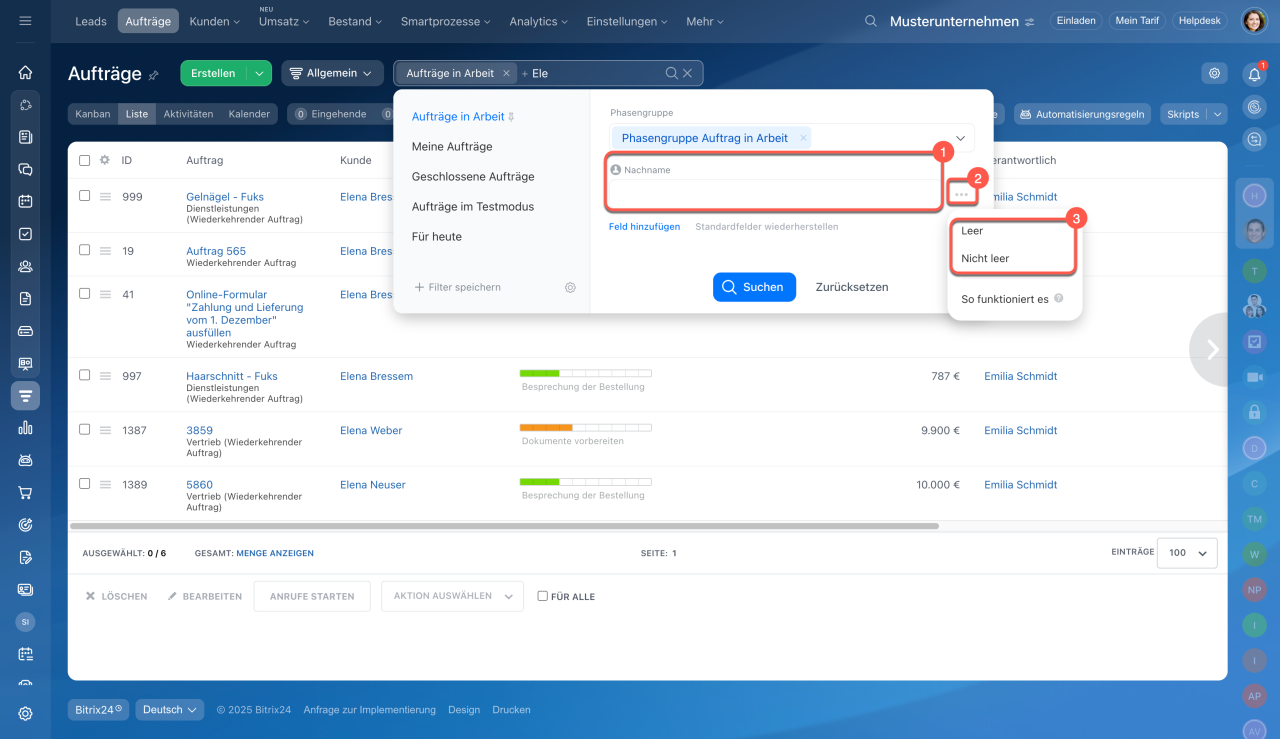
Task: Check the row checkbox for order 999
Action: (x=84, y=196)
